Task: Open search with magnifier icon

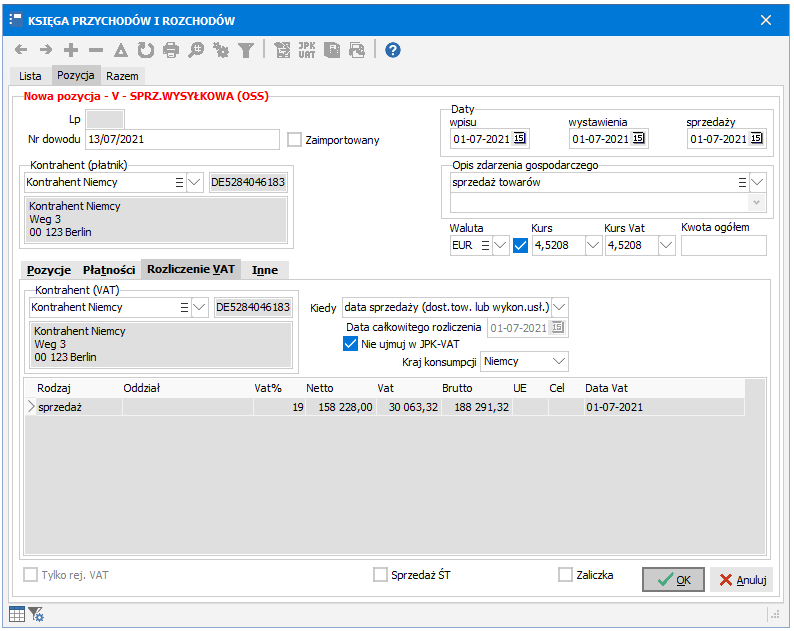Action: (196, 50)
